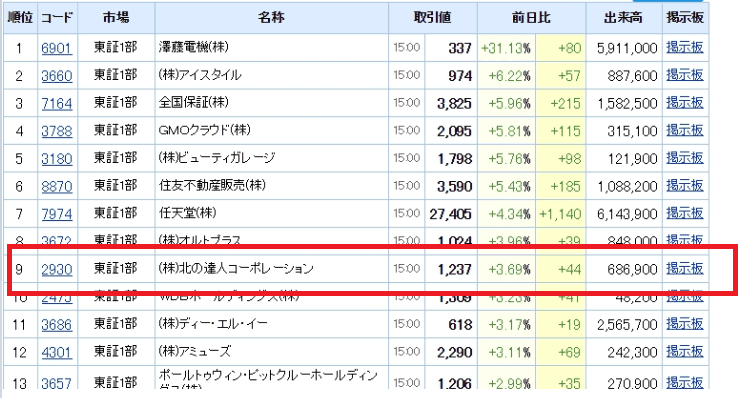Open 掲示板 link for アミューズ row

point(685,351)
